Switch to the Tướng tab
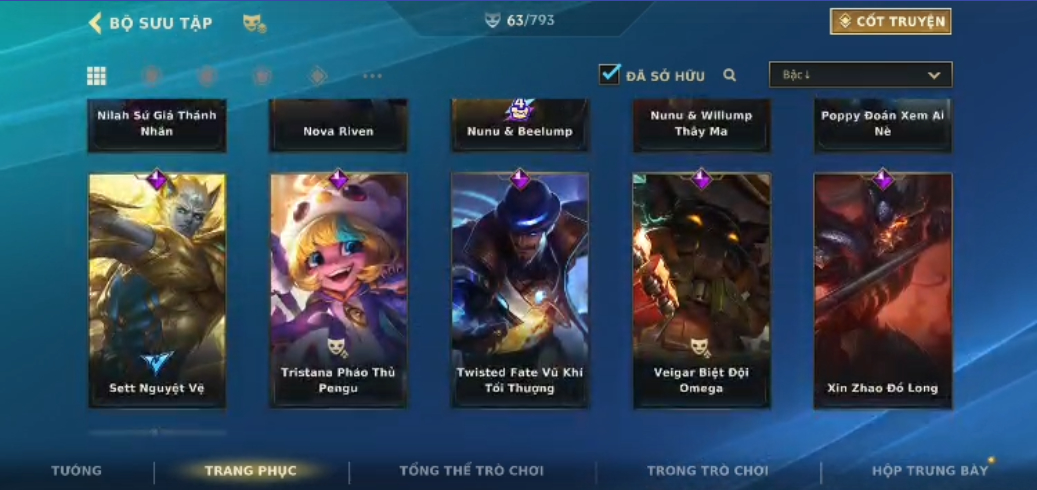The width and height of the screenshot is (1037, 490). (77, 471)
